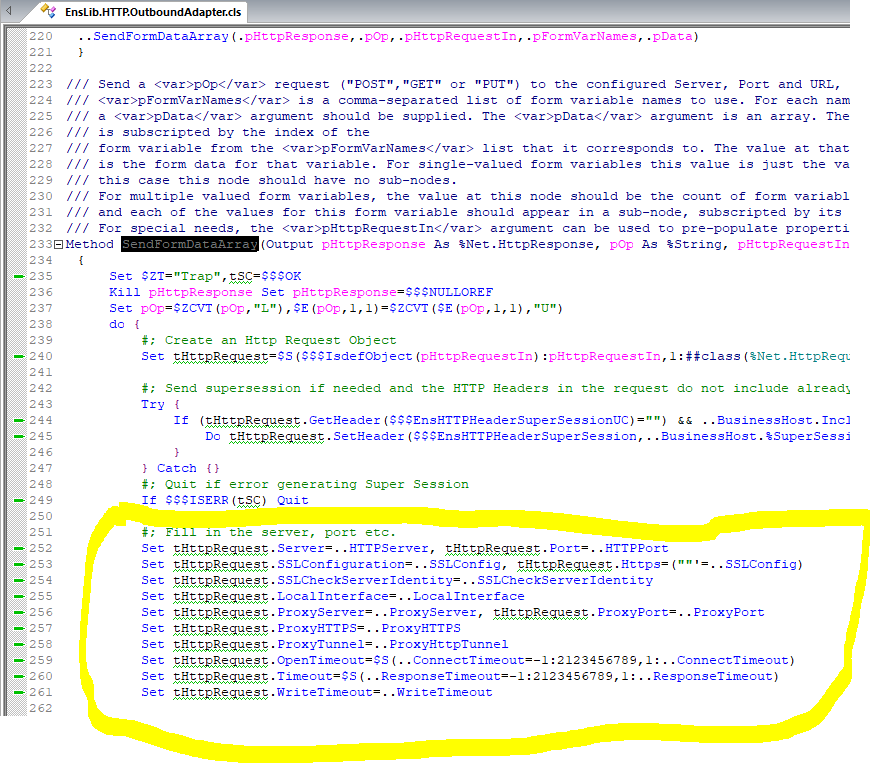870x763 pixels.
Task: Click $$$ISERR(tSC) on line 249
Action: (x=216, y=501)
